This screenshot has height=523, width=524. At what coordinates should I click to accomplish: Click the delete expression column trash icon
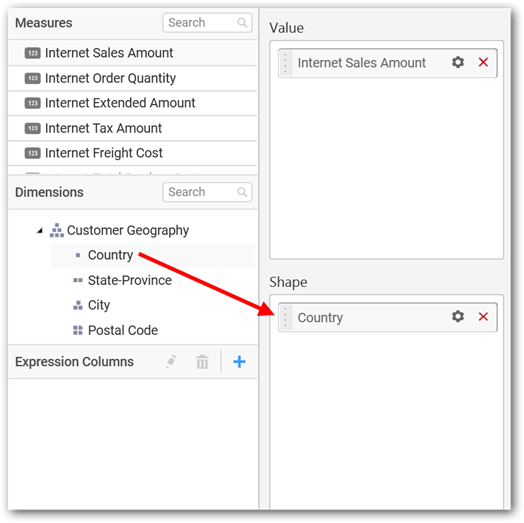click(x=202, y=362)
